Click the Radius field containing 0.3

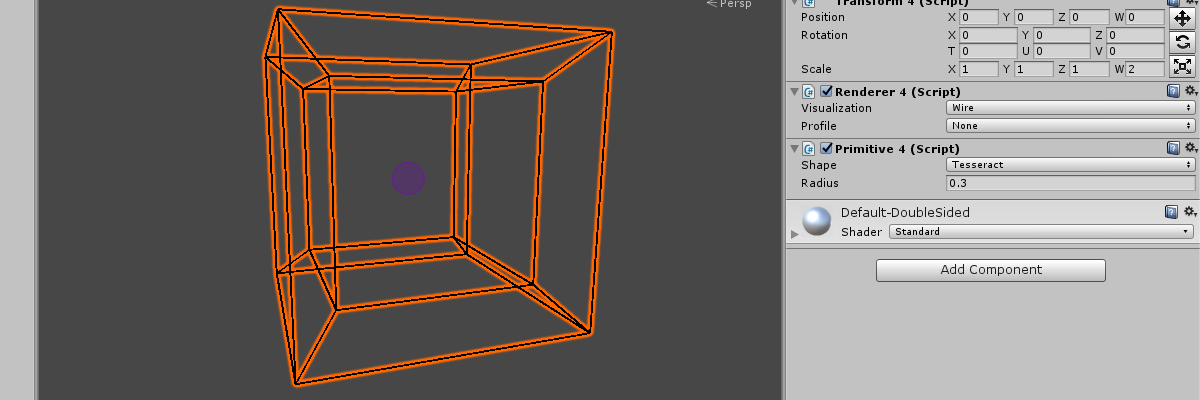(1070, 183)
